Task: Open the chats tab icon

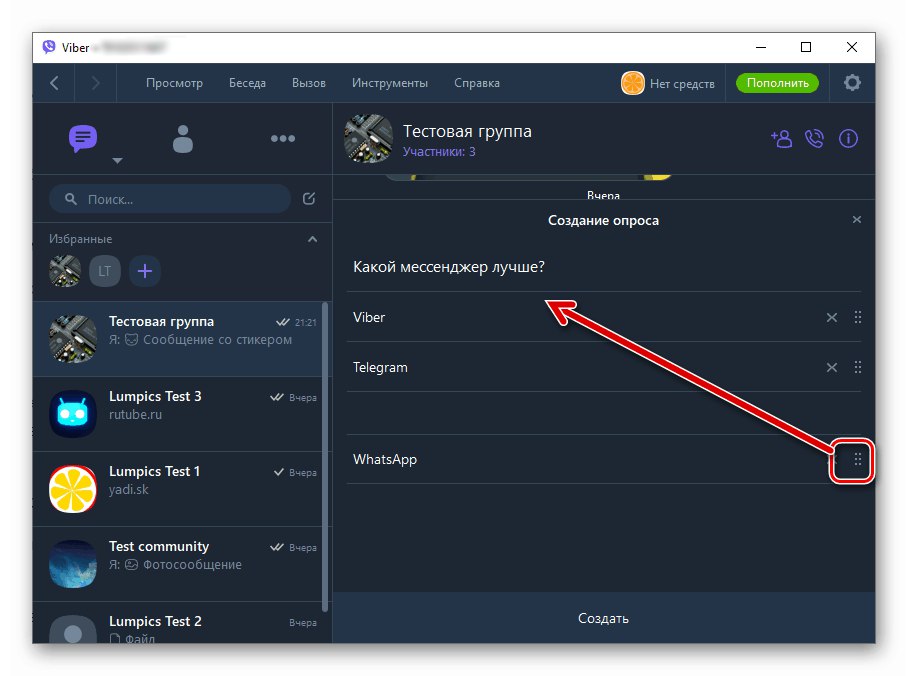Action: tap(83, 138)
